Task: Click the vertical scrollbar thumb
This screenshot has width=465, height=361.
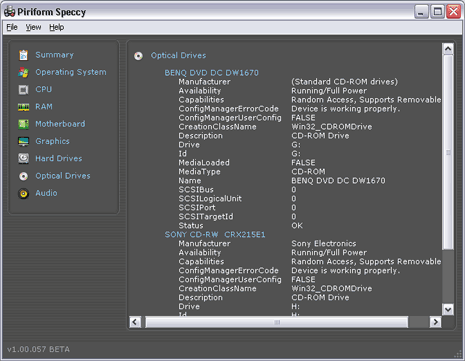Action: [x=448, y=152]
